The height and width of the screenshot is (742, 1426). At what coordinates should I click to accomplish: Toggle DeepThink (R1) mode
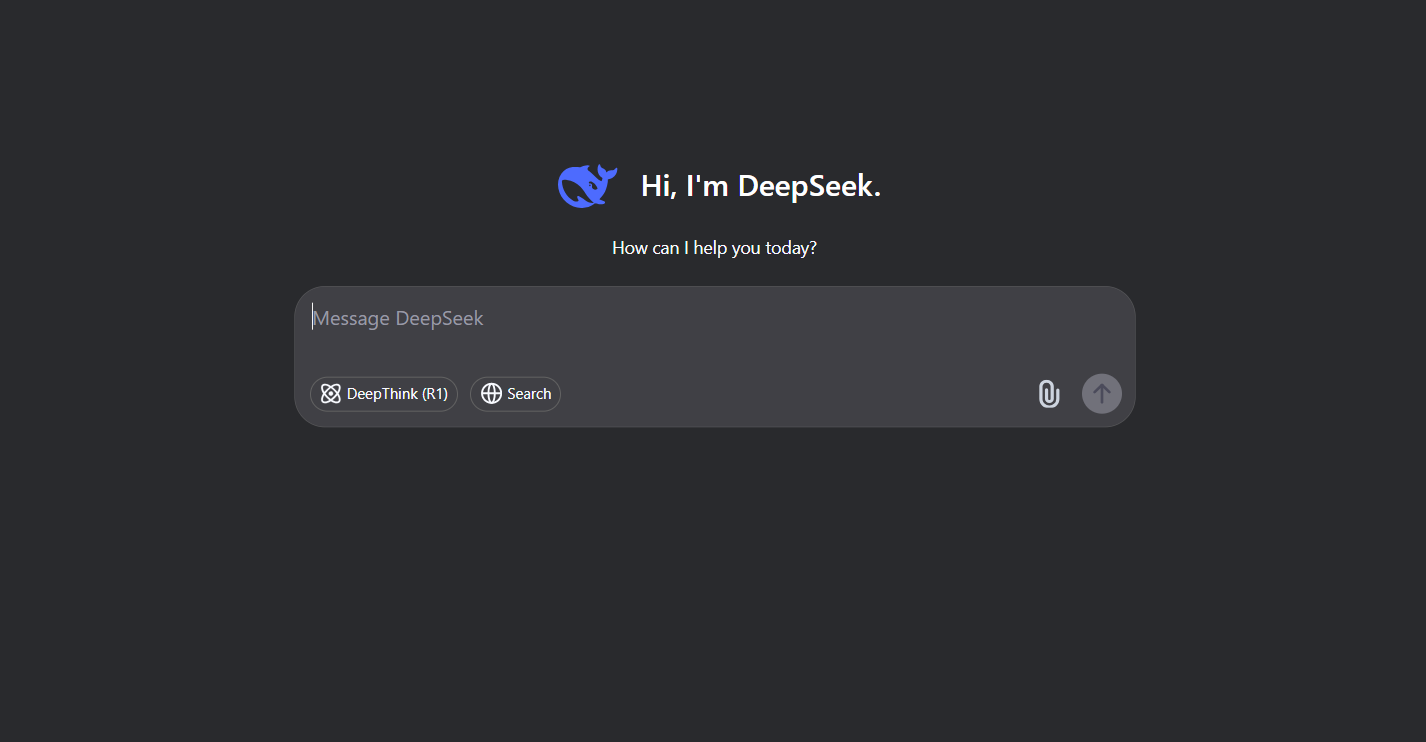tap(384, 394)
